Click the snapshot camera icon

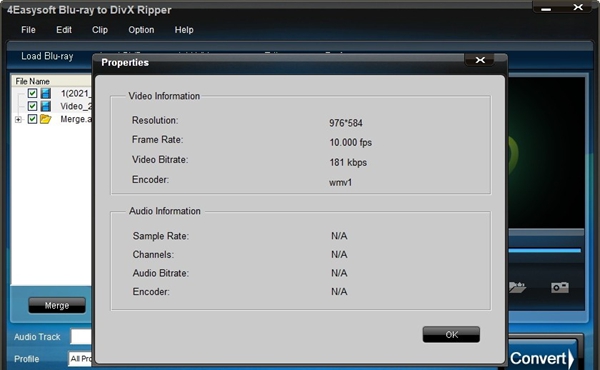click(x=559, y=287)
